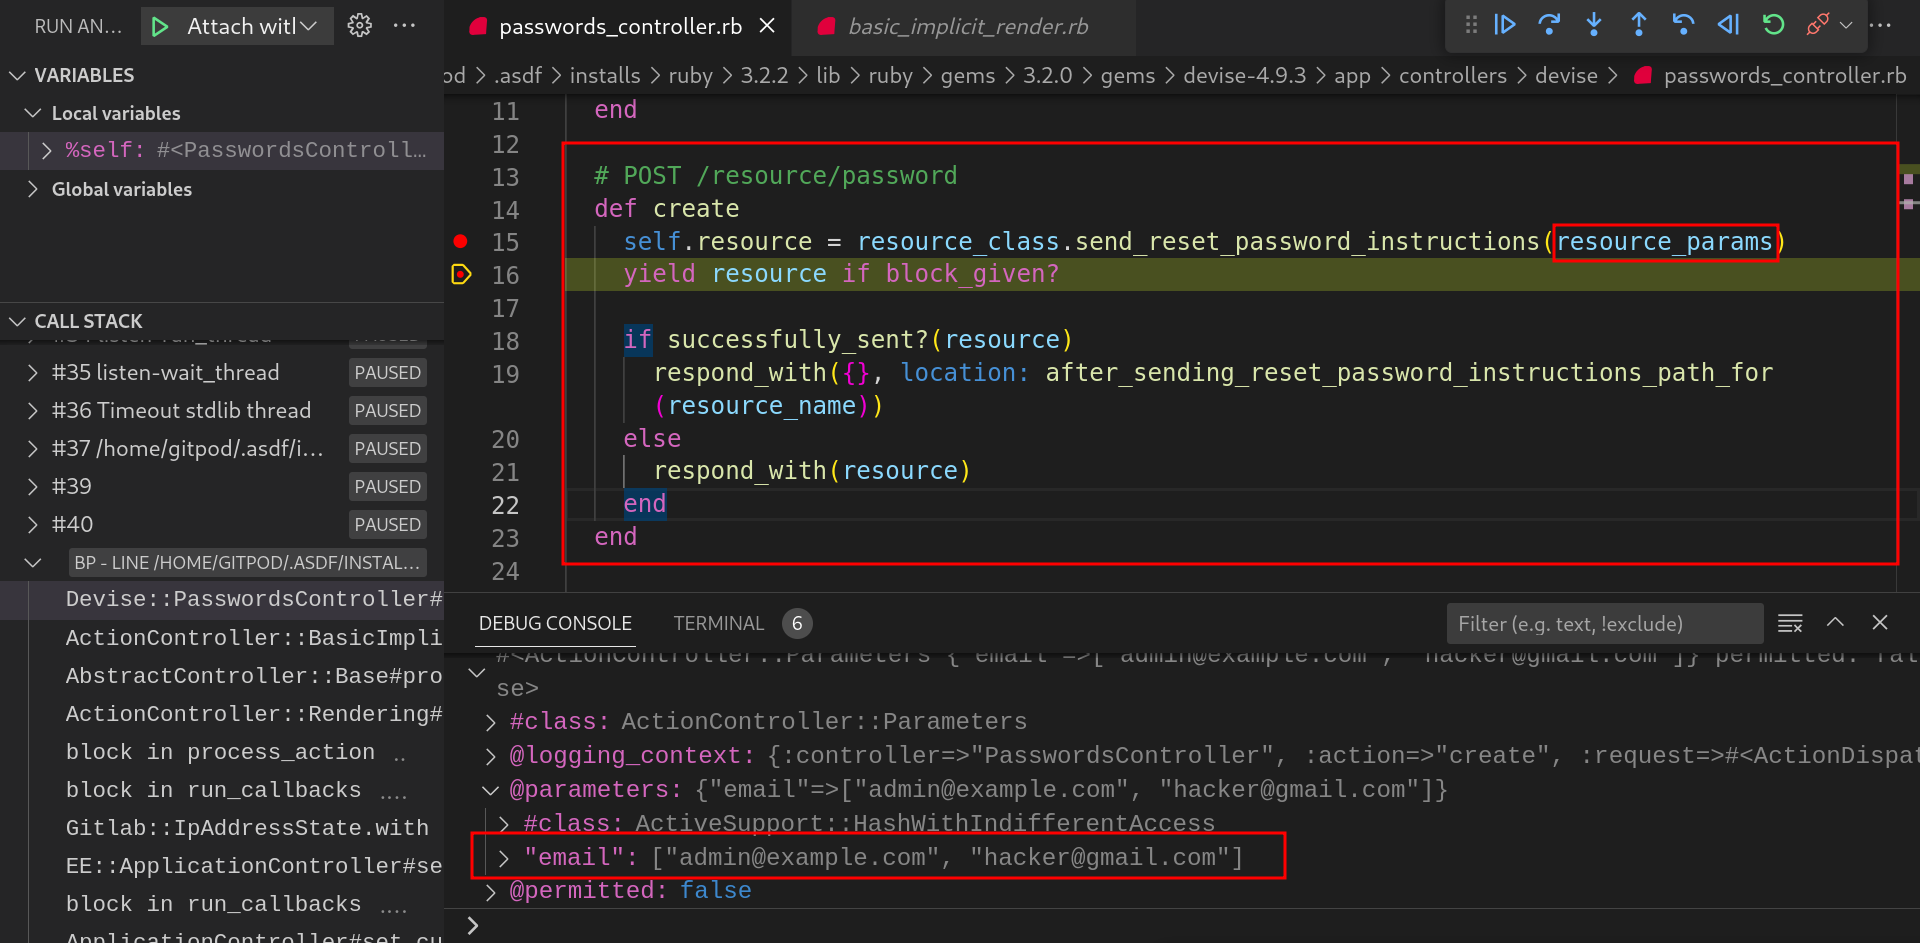Screen dimensions: 1920x943
Task: Open editor more actions ellipsis
Action: tap(1880, 25)
